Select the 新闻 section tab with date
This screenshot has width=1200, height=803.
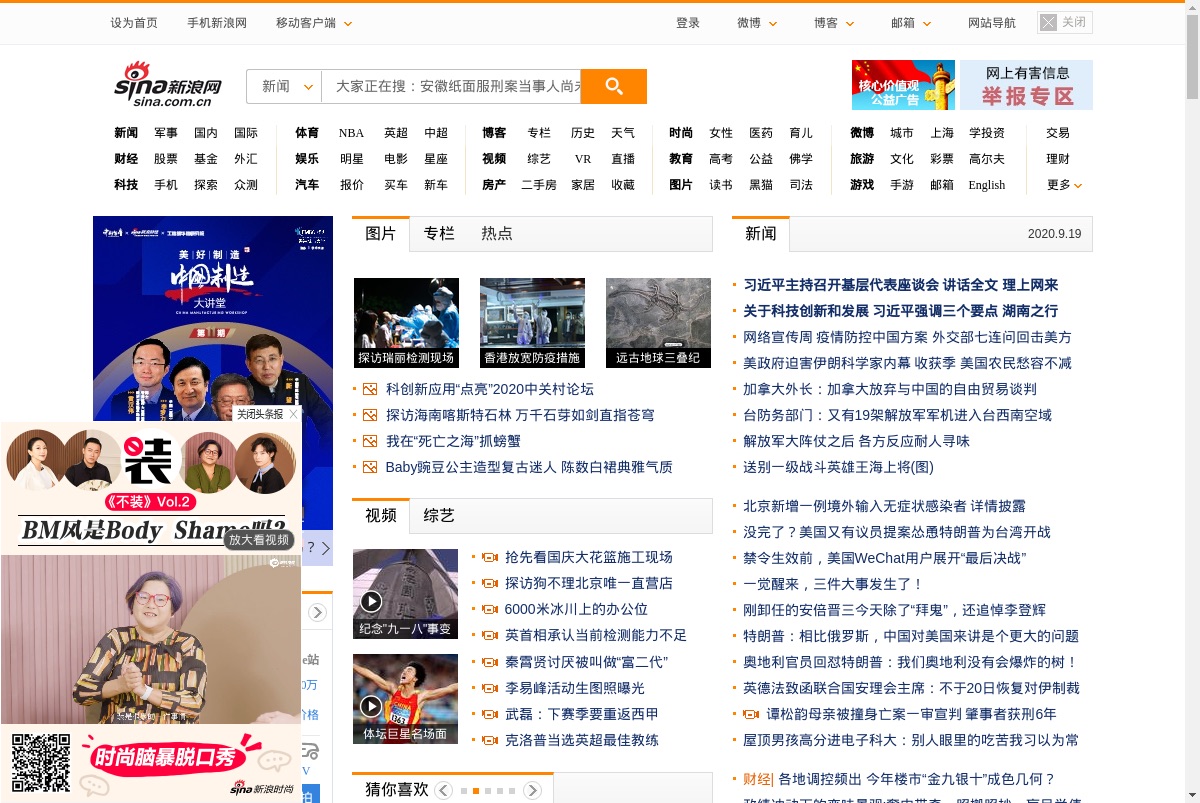761,233
